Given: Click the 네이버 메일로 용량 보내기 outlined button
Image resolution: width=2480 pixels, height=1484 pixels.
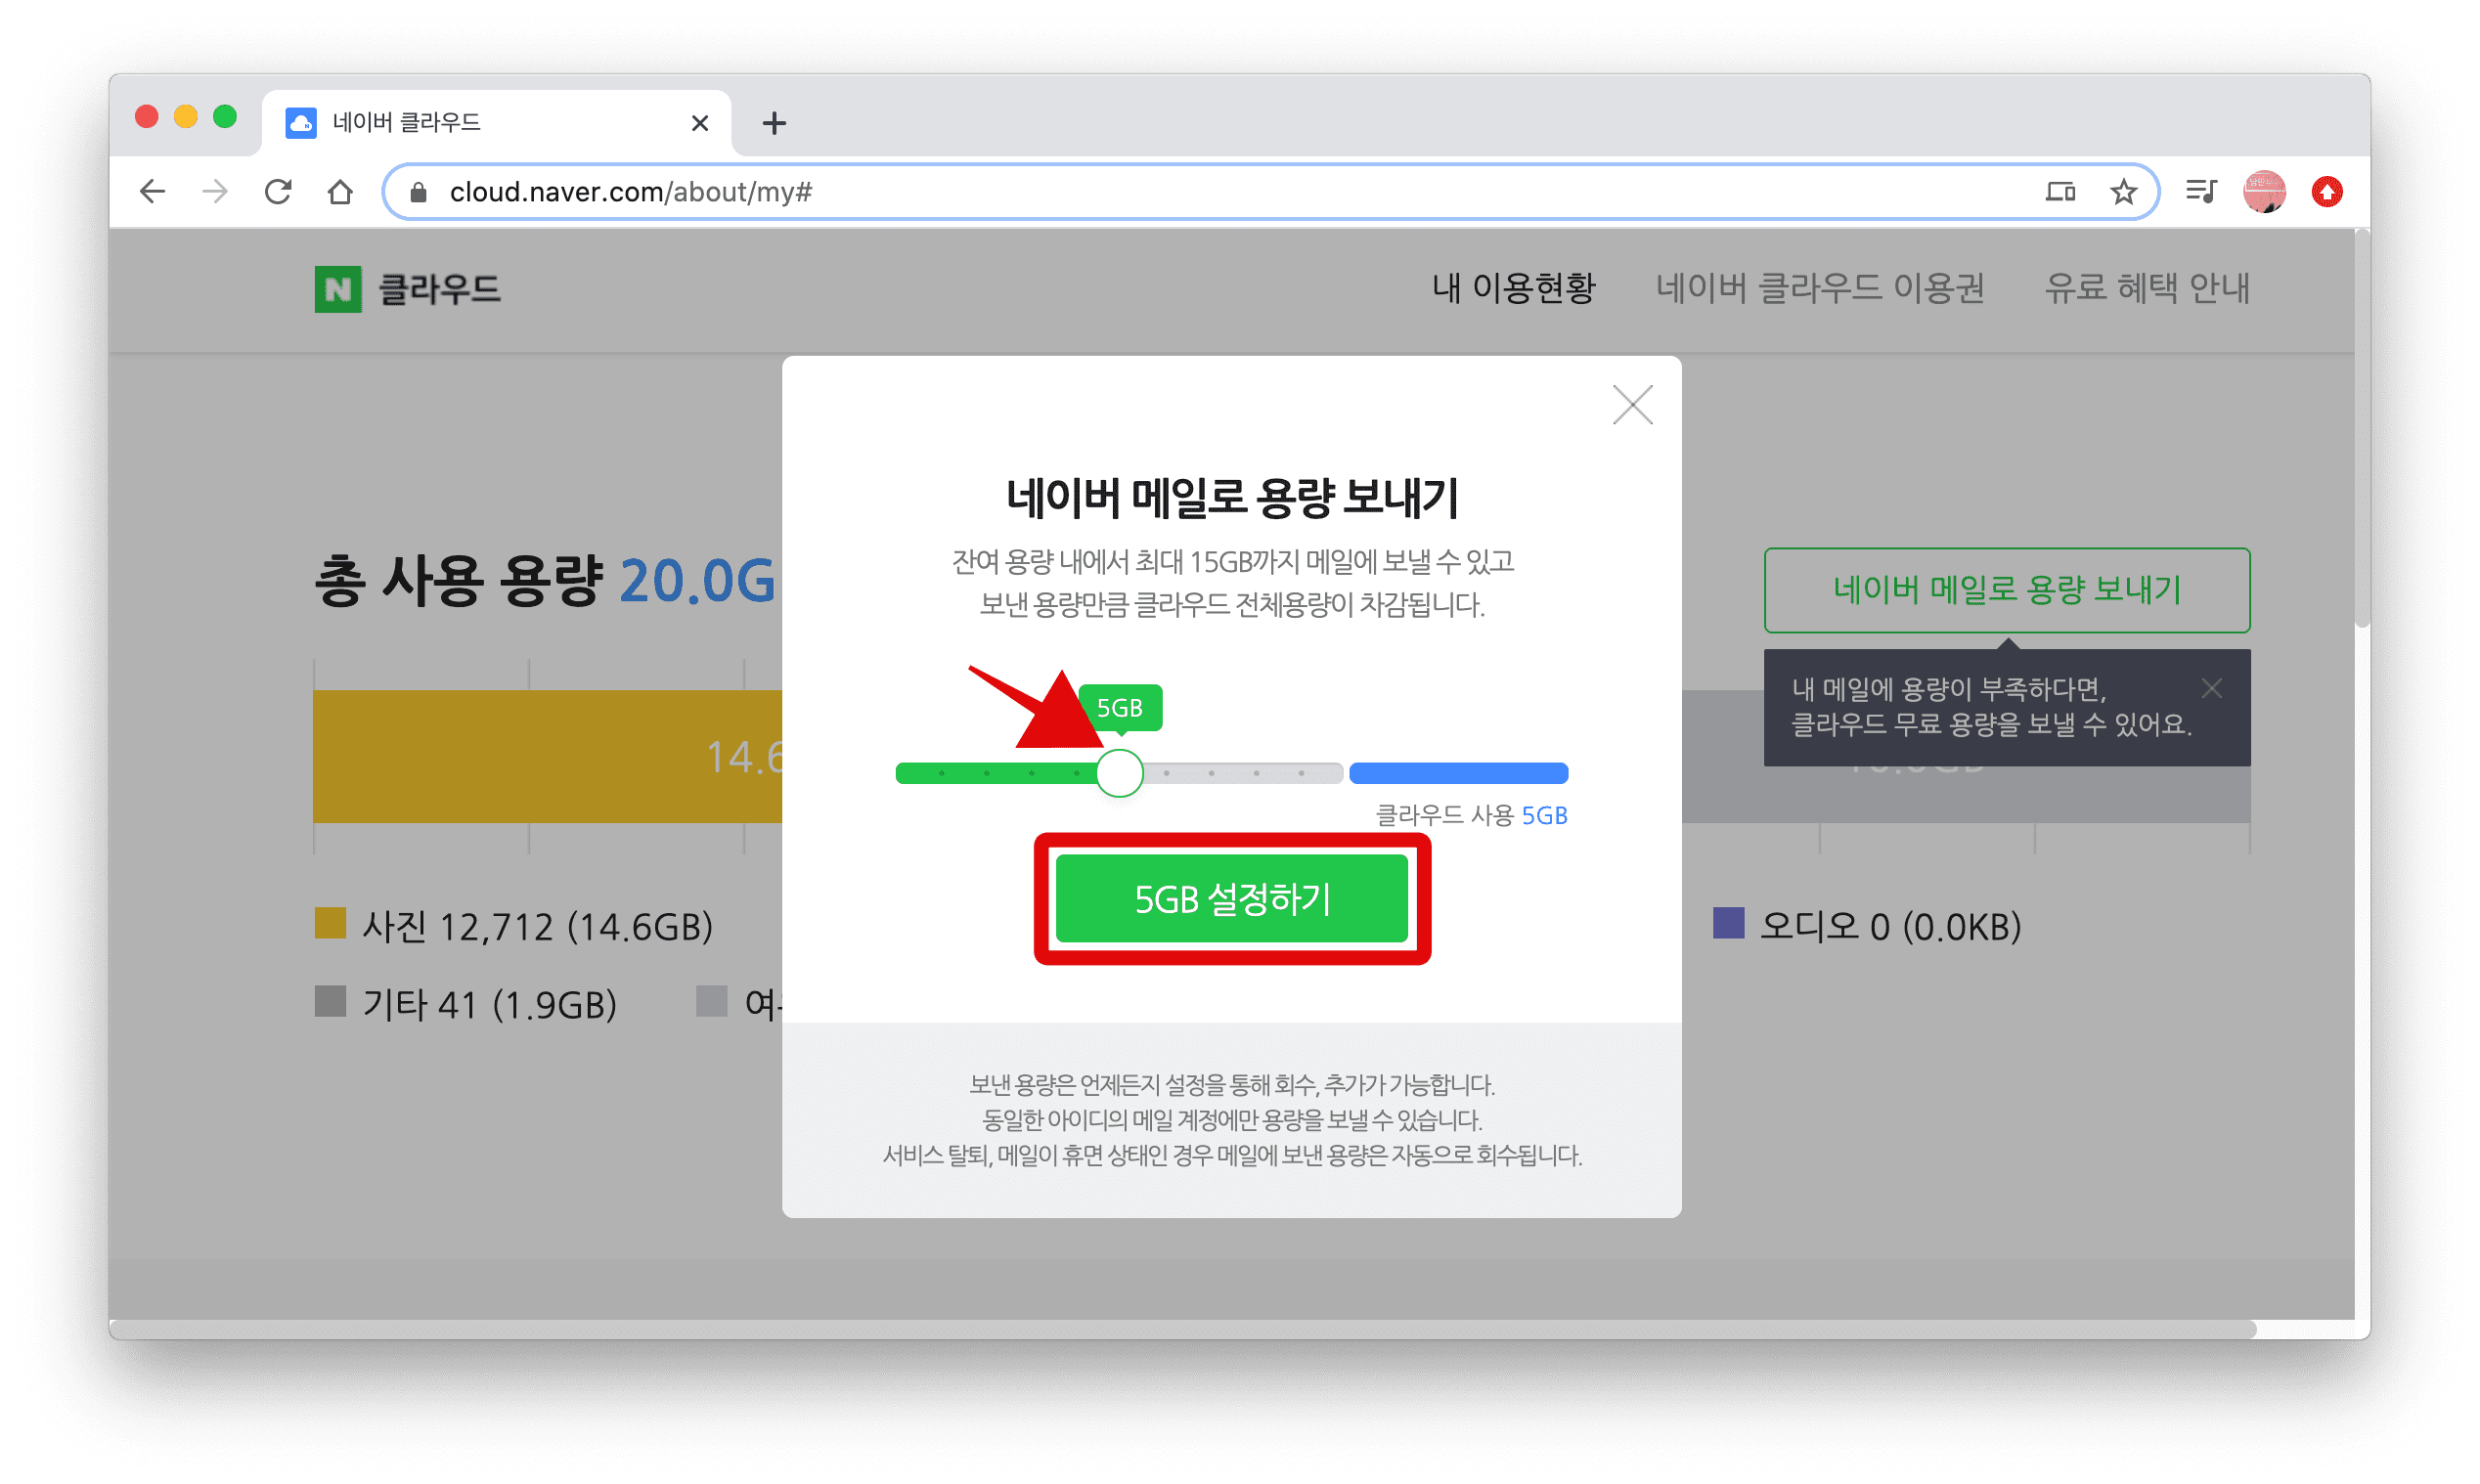Looking at the screenshot, I should [2006, 590].
